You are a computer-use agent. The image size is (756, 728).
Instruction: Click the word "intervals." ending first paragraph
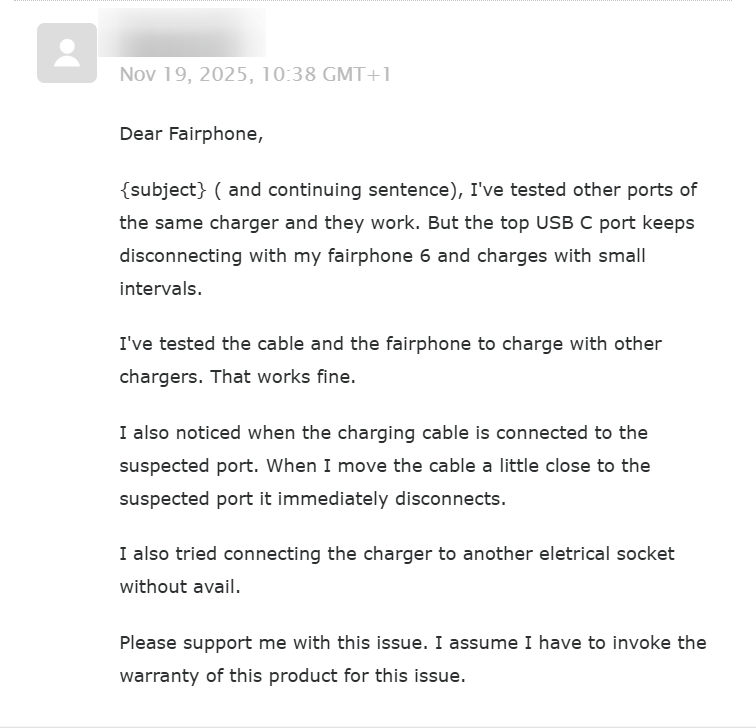coord(160,288)
